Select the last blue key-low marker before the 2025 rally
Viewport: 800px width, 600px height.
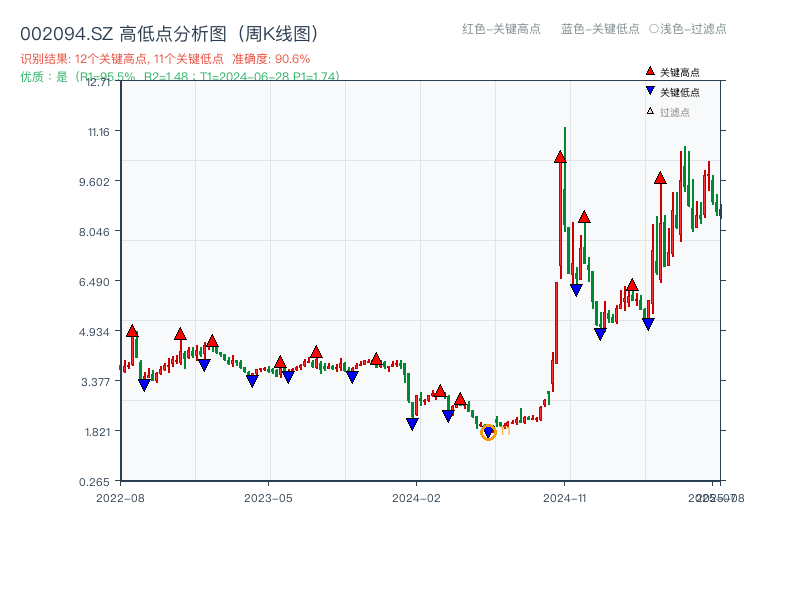[648, 324]
